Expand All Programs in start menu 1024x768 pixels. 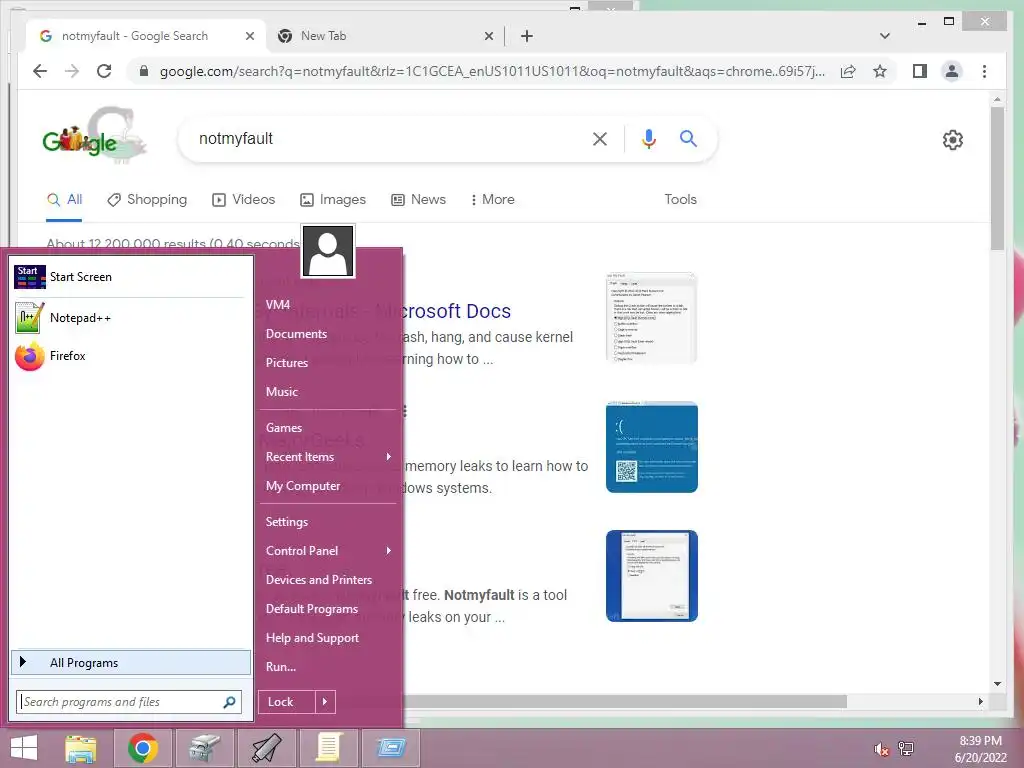click(x=131, y=663)
